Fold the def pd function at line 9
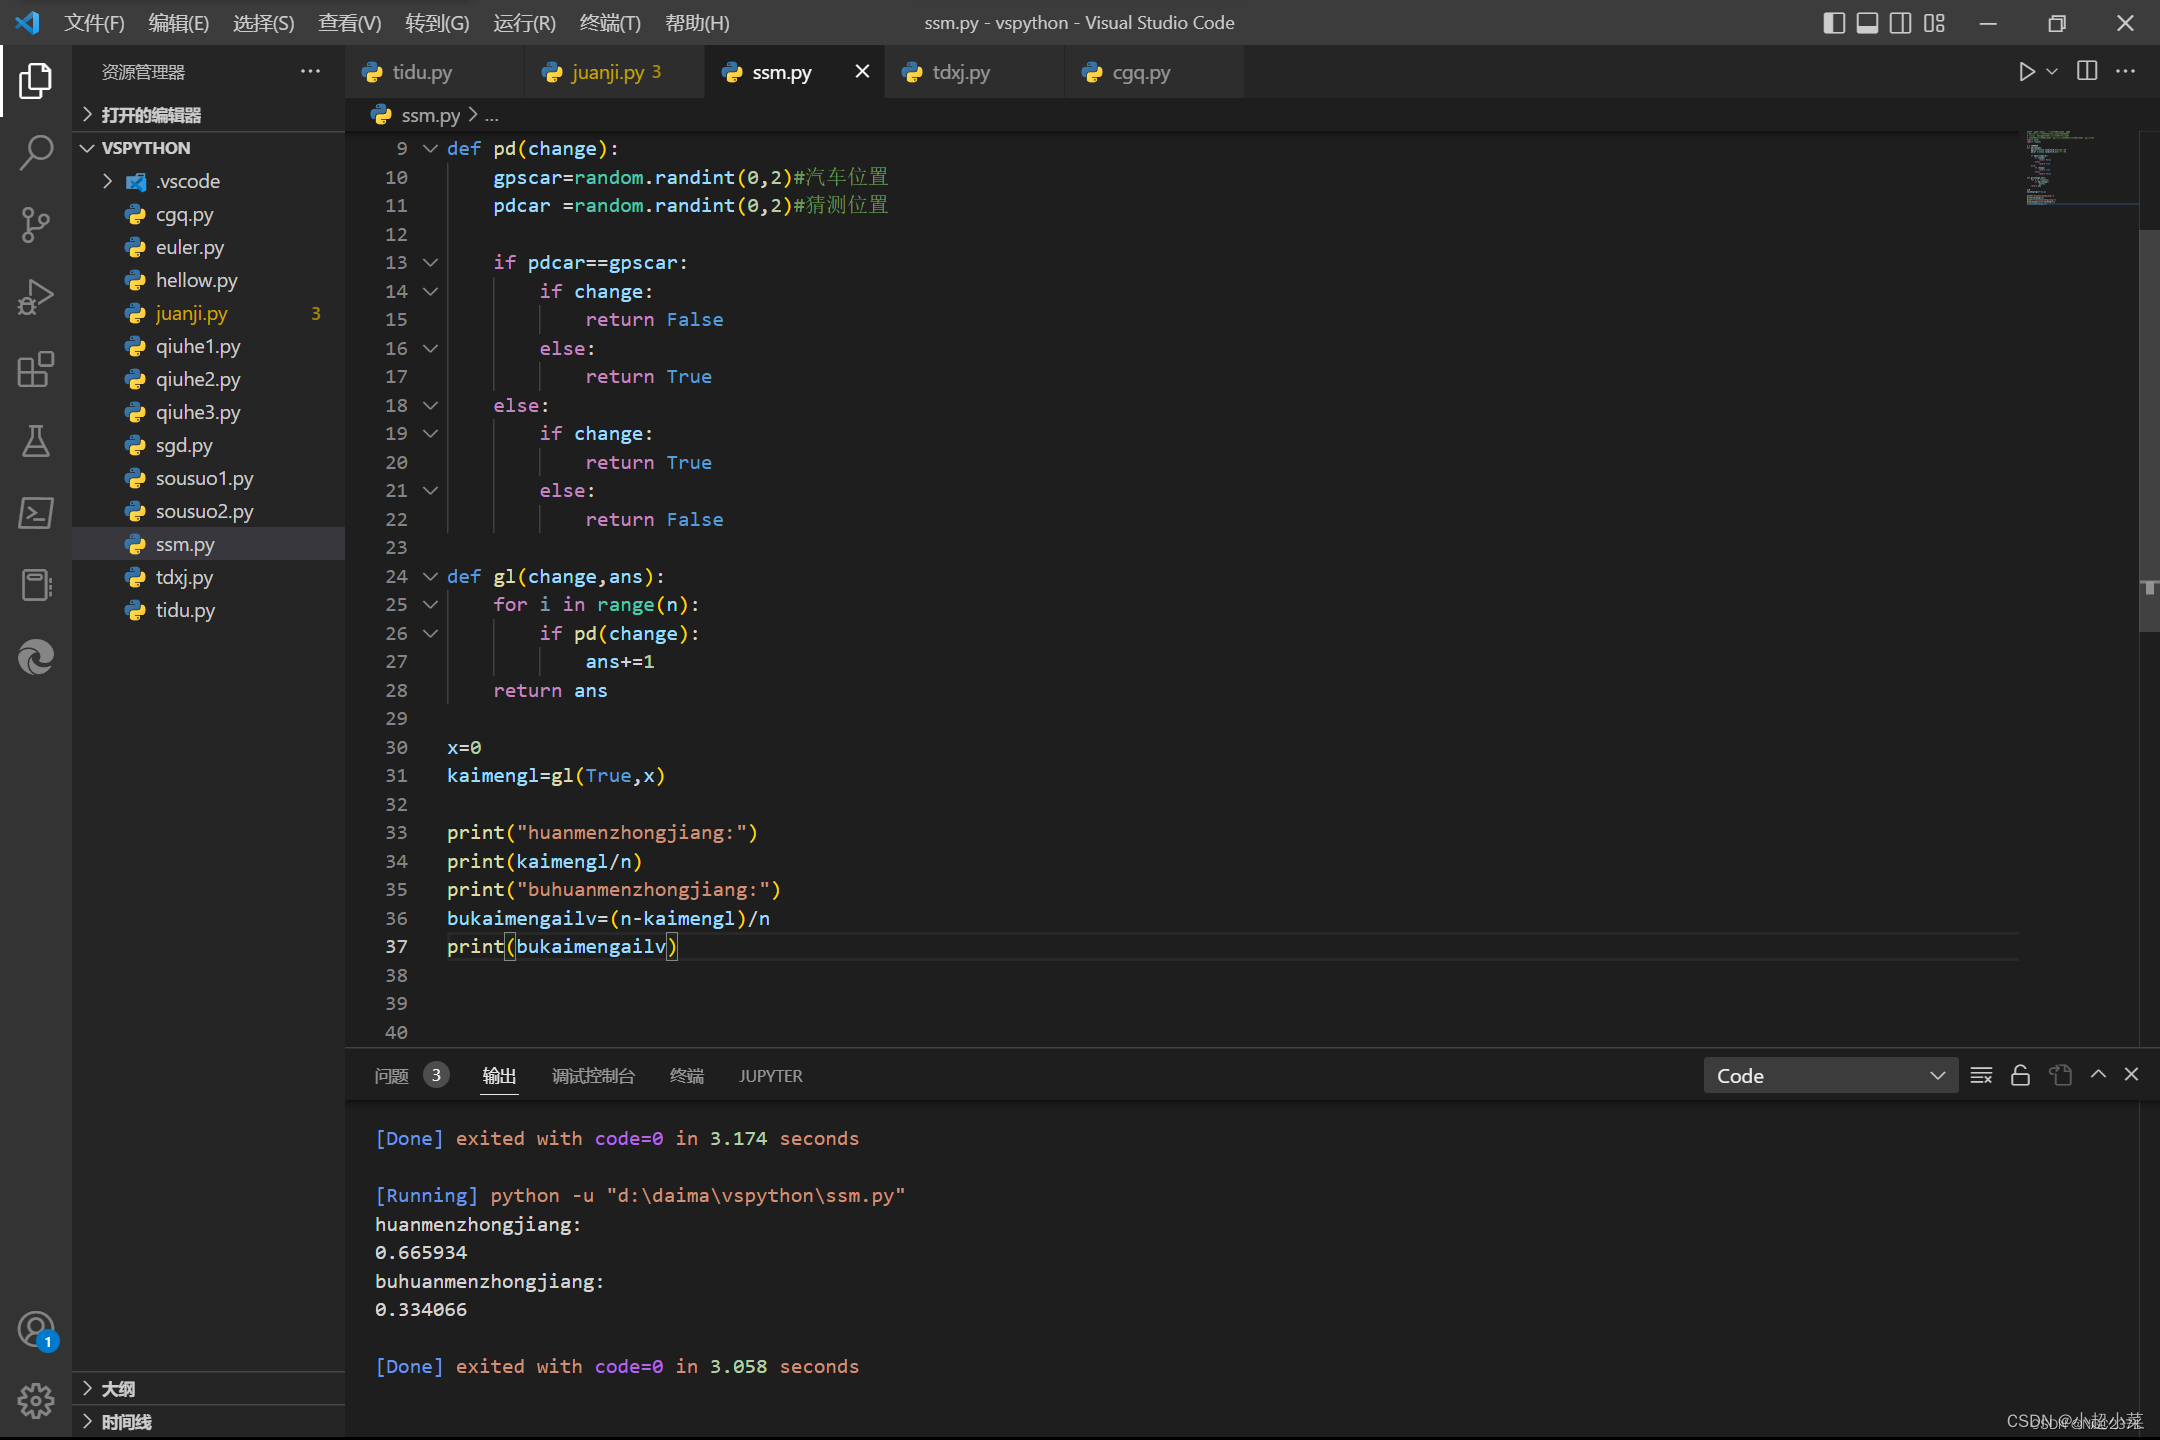Viewport: 2160px width, 1440px height. (431, 148)
